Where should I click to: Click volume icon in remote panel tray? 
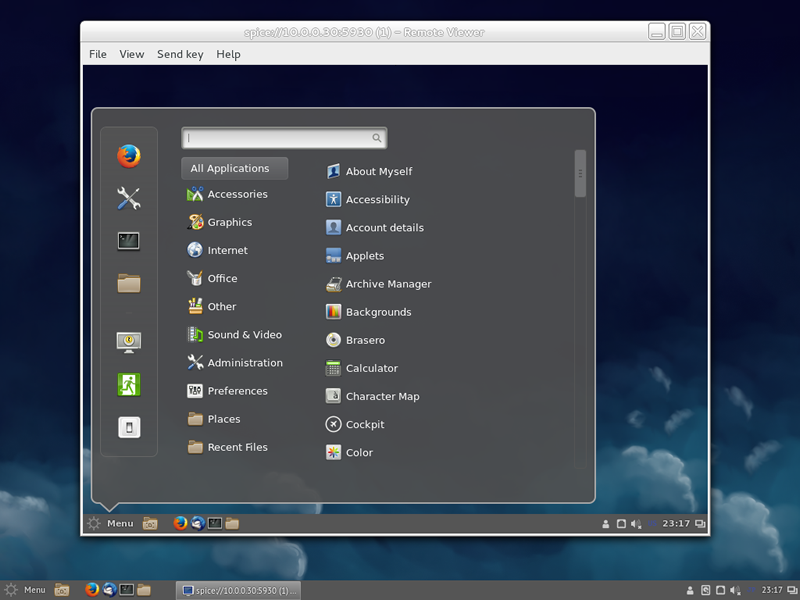[636, 524]
